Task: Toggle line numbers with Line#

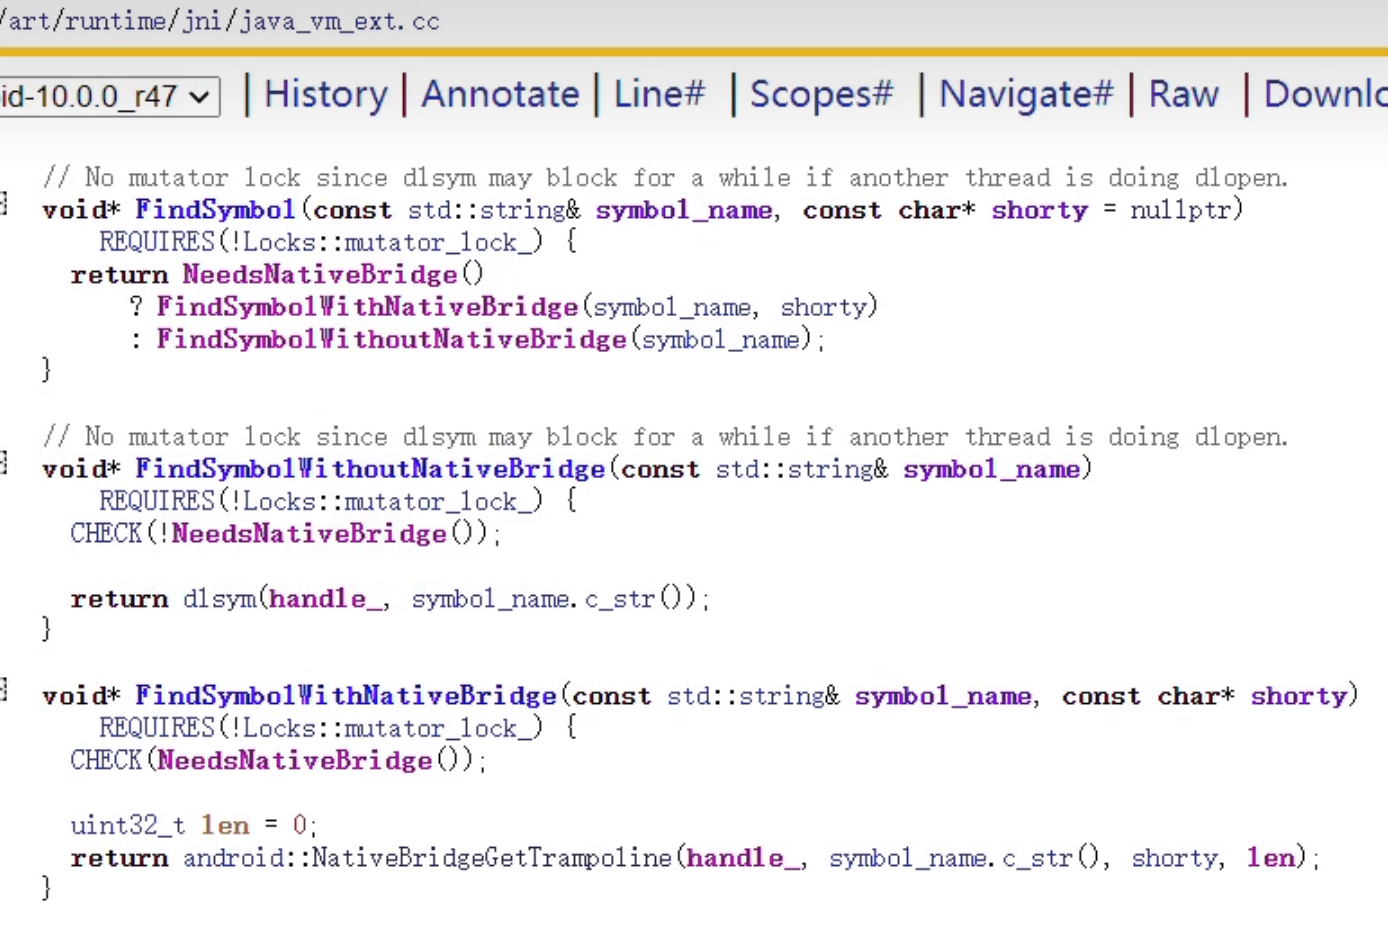Action: point(659,94)
